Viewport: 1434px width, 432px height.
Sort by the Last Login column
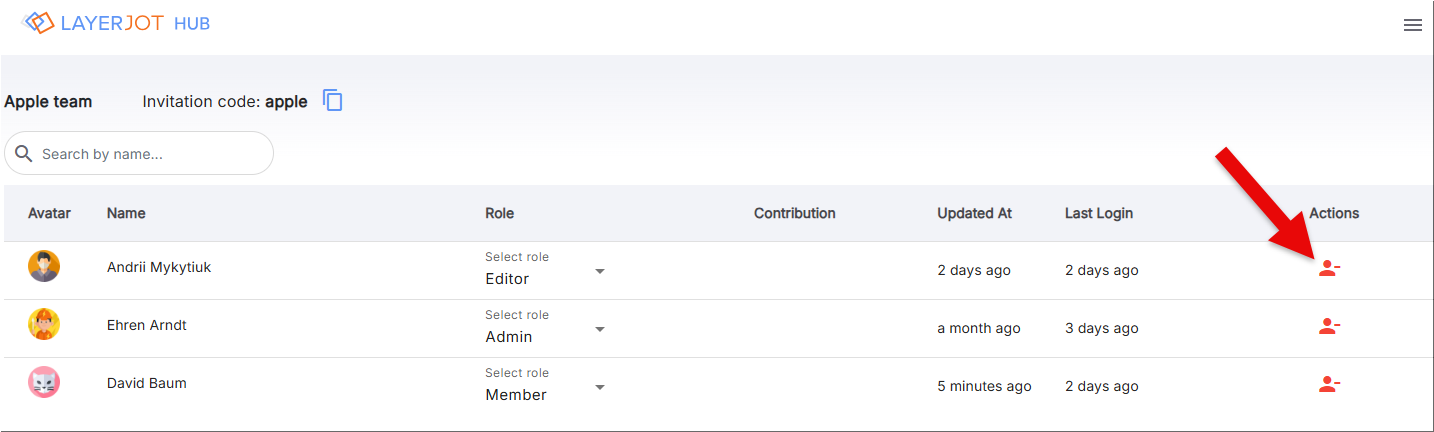point(1099,213)
